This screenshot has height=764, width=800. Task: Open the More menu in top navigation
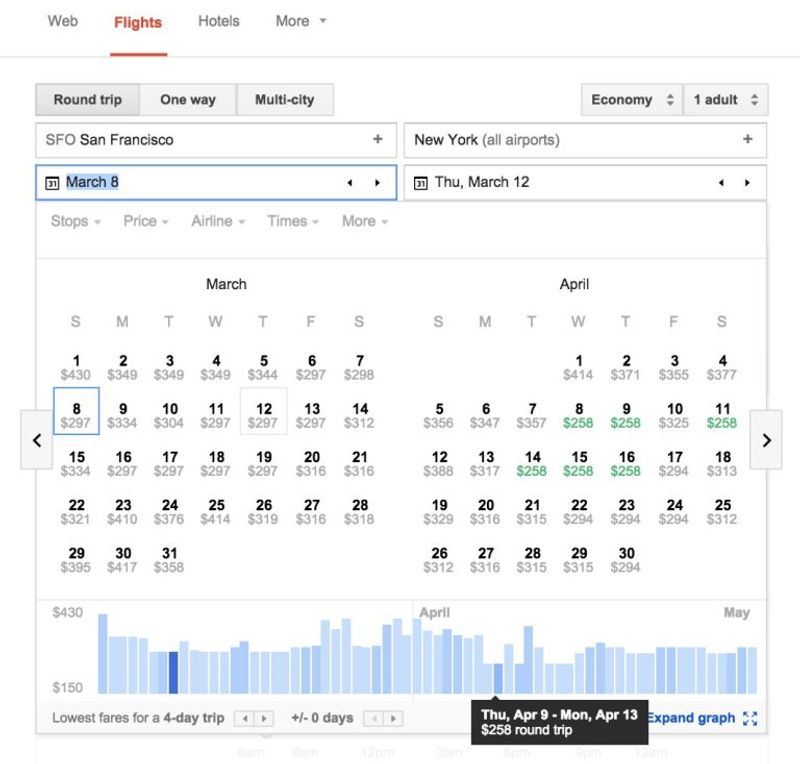[300, 21]
